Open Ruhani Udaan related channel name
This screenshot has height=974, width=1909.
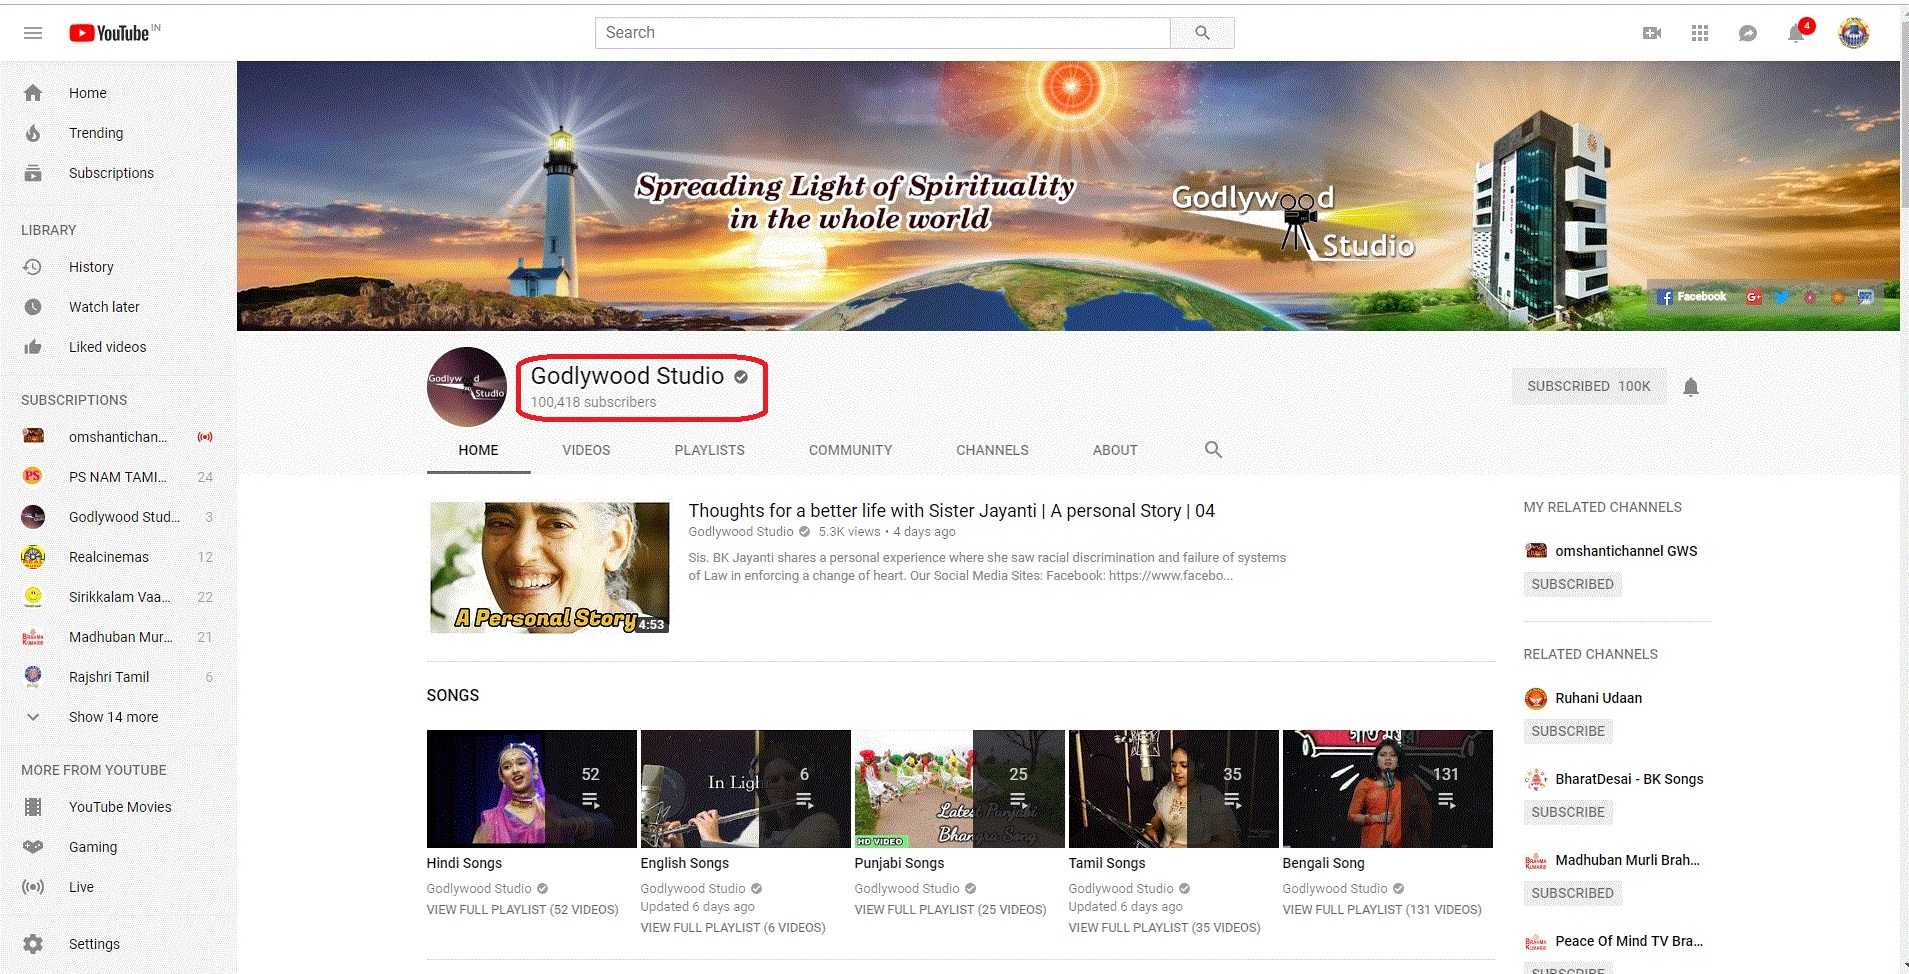pyautogui.click(x=1598, y=698)
